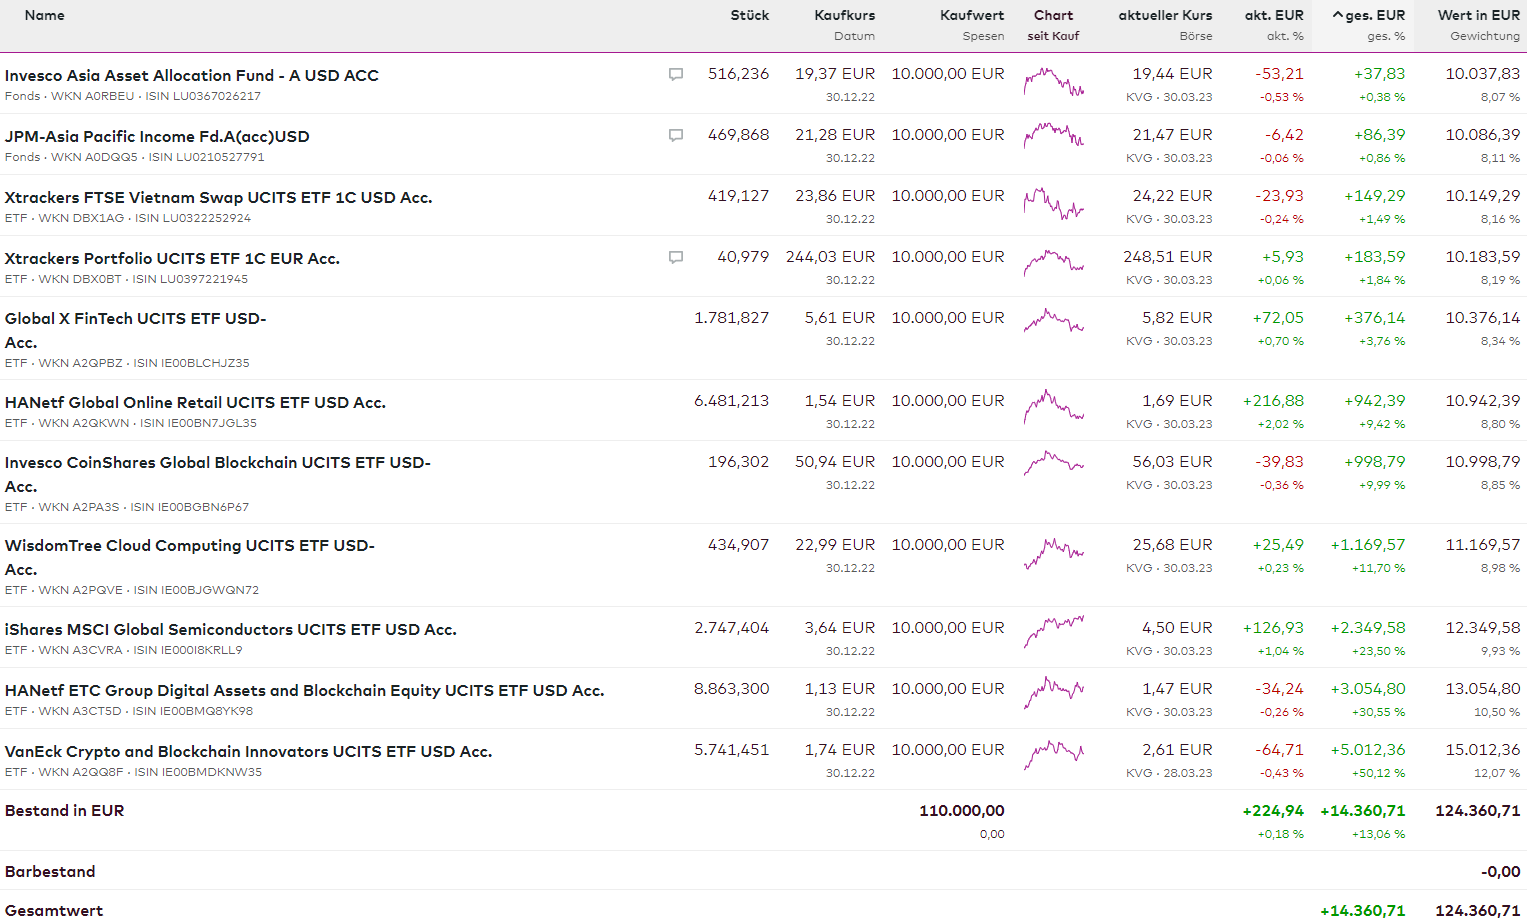
Task: Open the sparkline chart for Global X FinTech ETF
Action: [1053, 321]
